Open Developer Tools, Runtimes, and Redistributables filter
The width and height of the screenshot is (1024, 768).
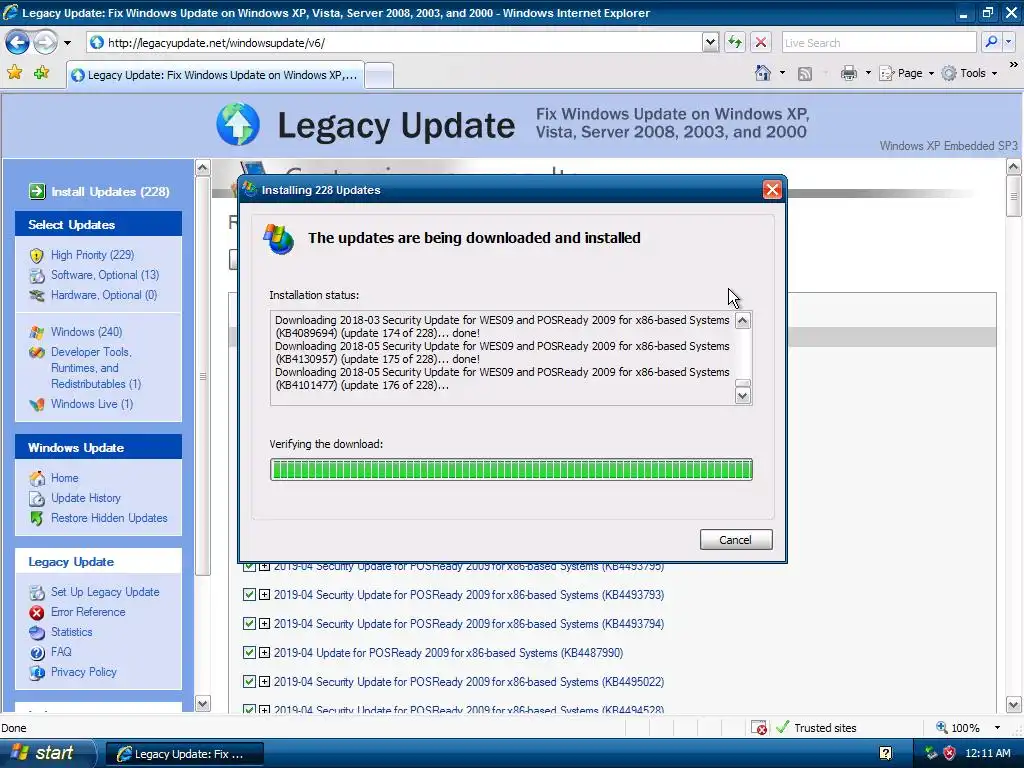[x=96, y=368]
